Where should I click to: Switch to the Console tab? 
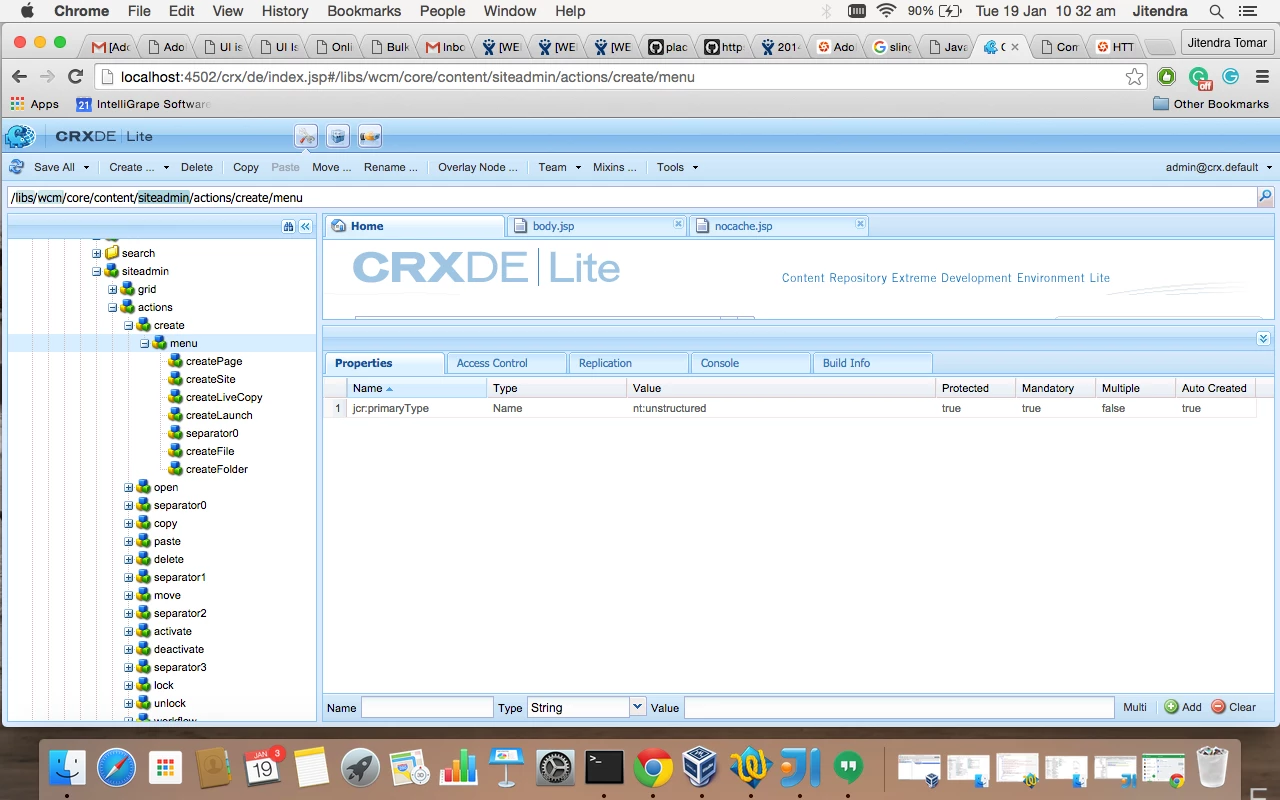point(750,363)
